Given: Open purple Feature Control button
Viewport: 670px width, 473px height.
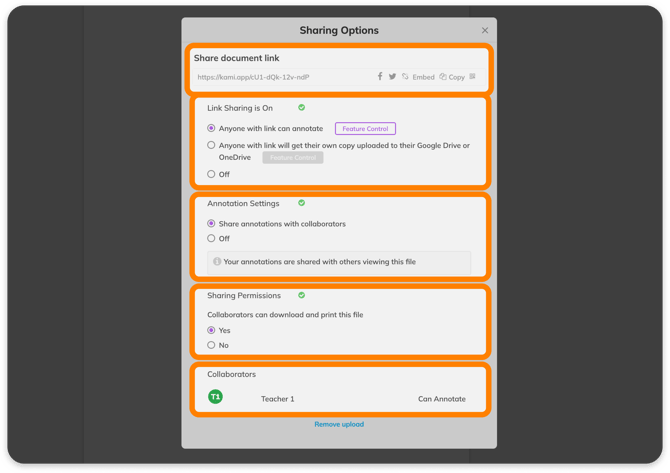Looking at the screenshot, I should [x=365, y=129].
